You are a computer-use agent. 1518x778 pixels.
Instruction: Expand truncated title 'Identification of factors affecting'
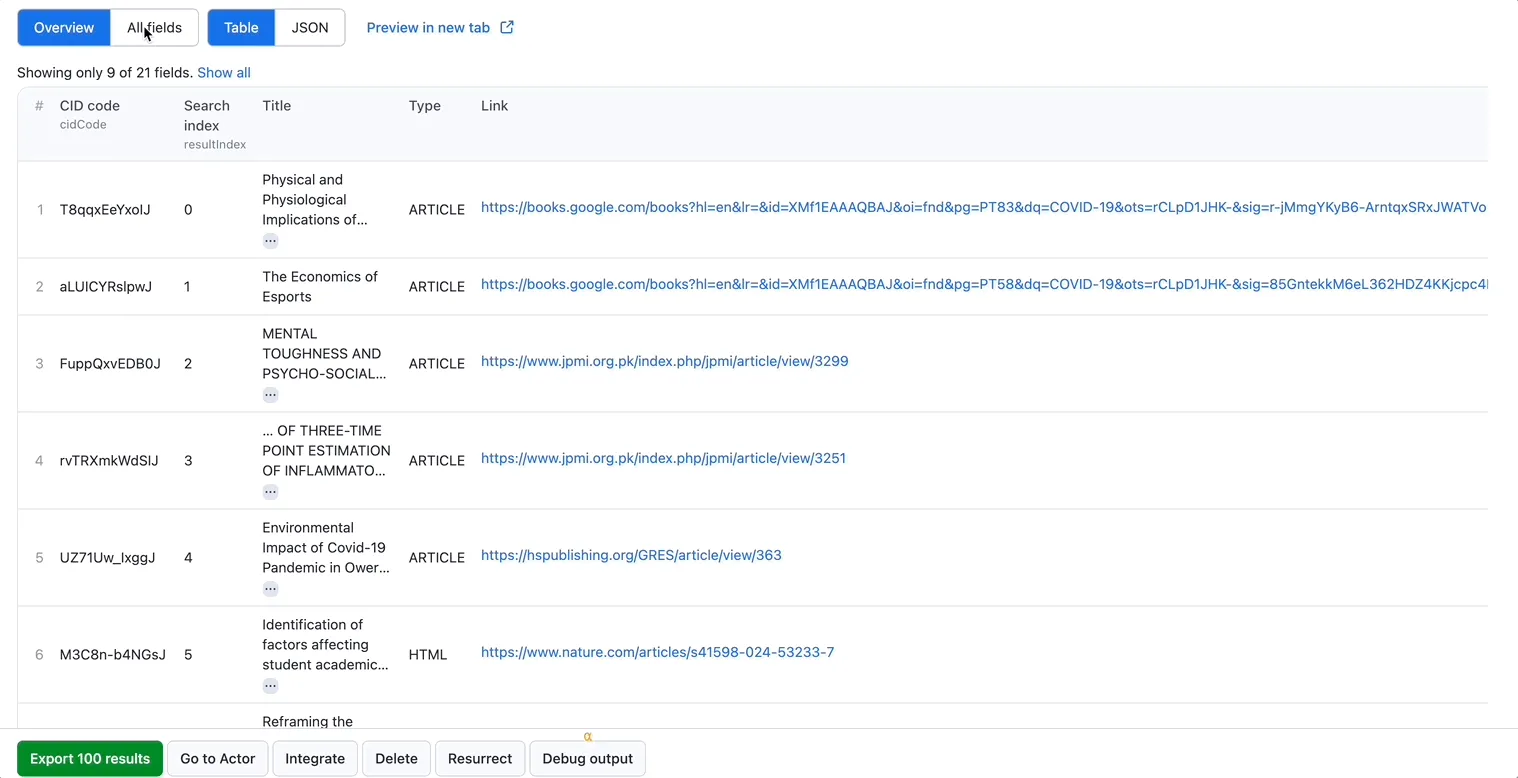point(270,686)
